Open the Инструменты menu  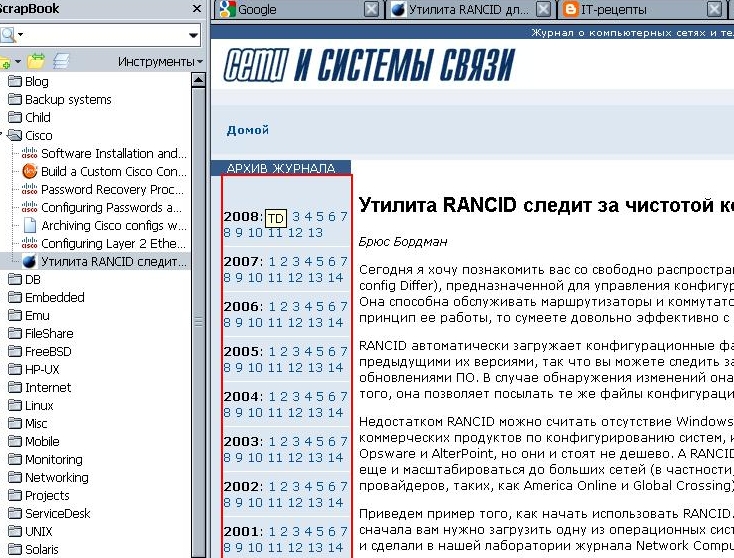(x=160, y=62)
